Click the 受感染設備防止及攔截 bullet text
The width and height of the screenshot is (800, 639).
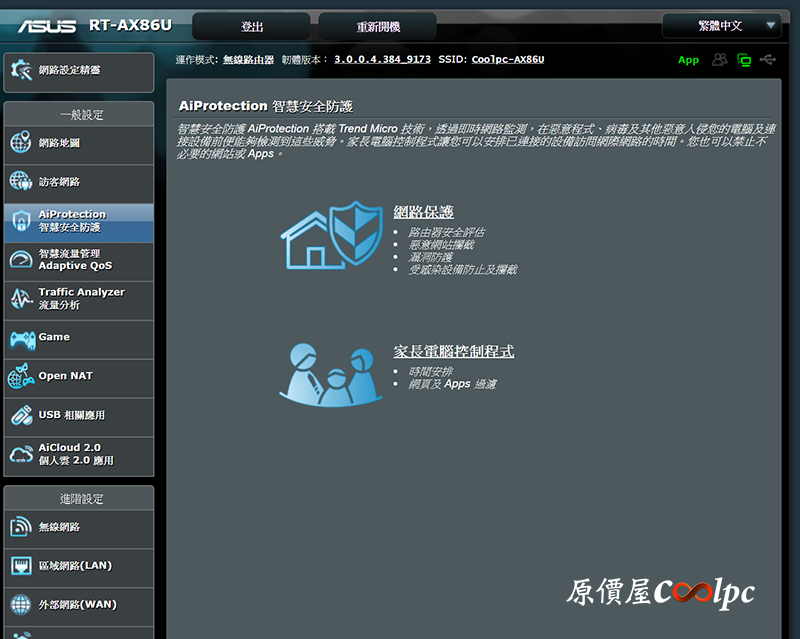point(463,269)
